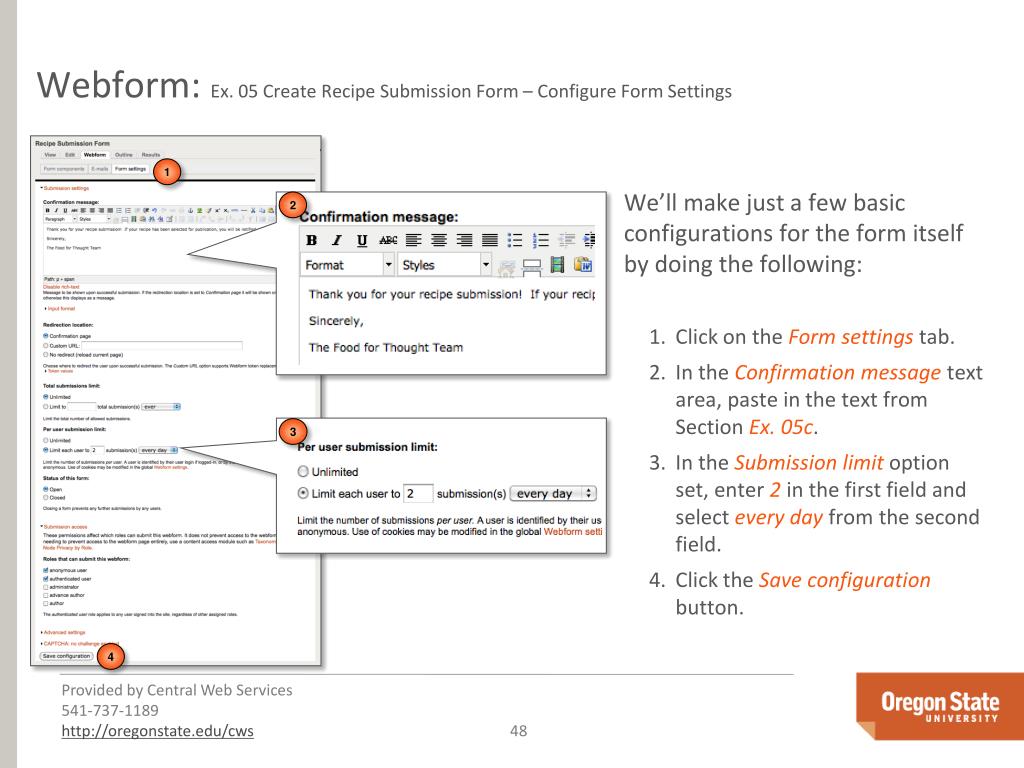Viewport: 1024px width, 768px height.
Task: Click Webform settings link in small screenshot
Action: tap(170, 467)
